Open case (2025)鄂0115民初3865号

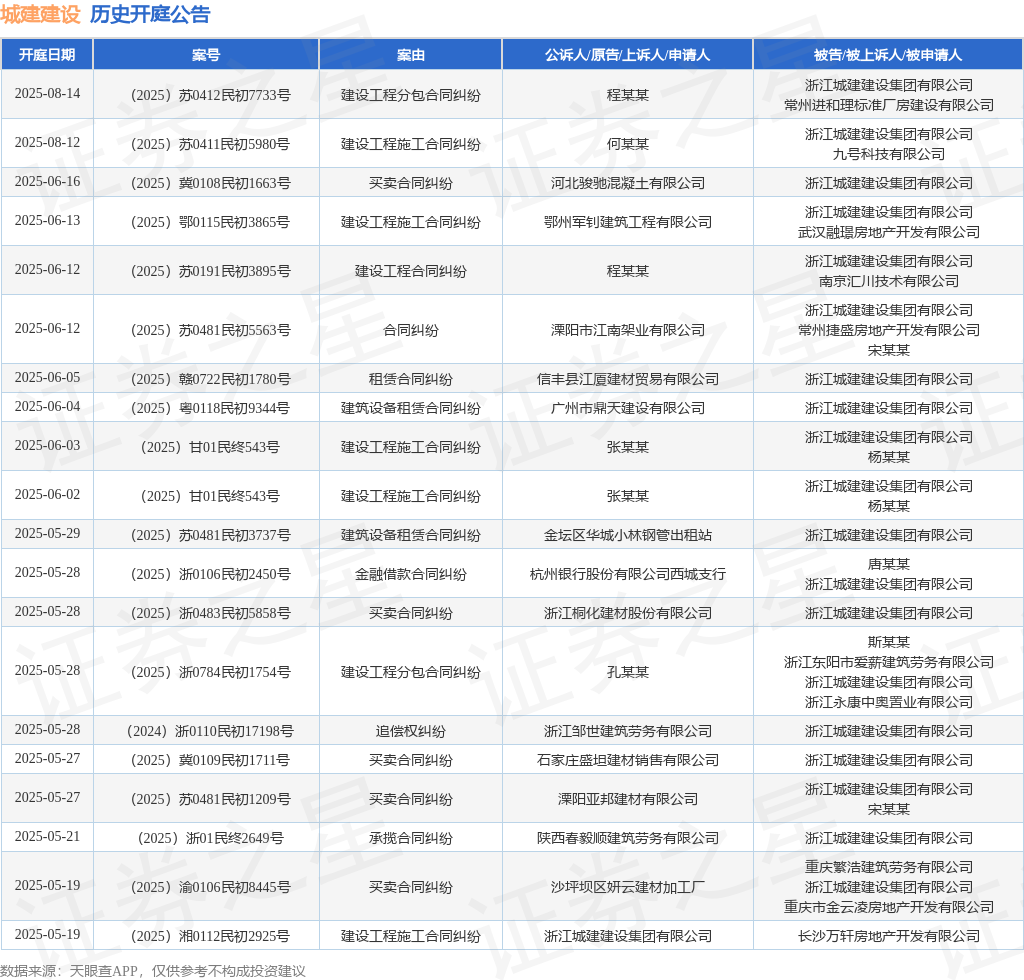pos(210,223)
